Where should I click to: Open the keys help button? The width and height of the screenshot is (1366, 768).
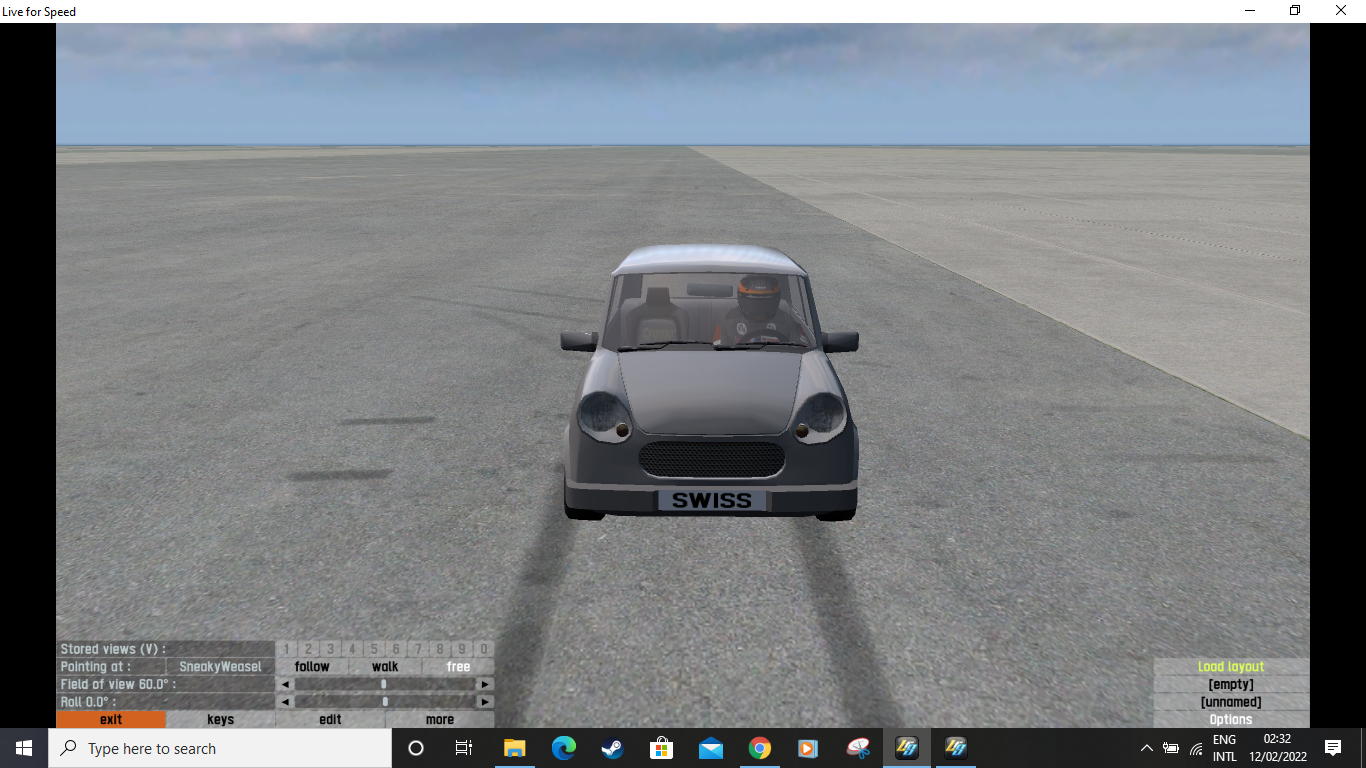click(221, 720)
